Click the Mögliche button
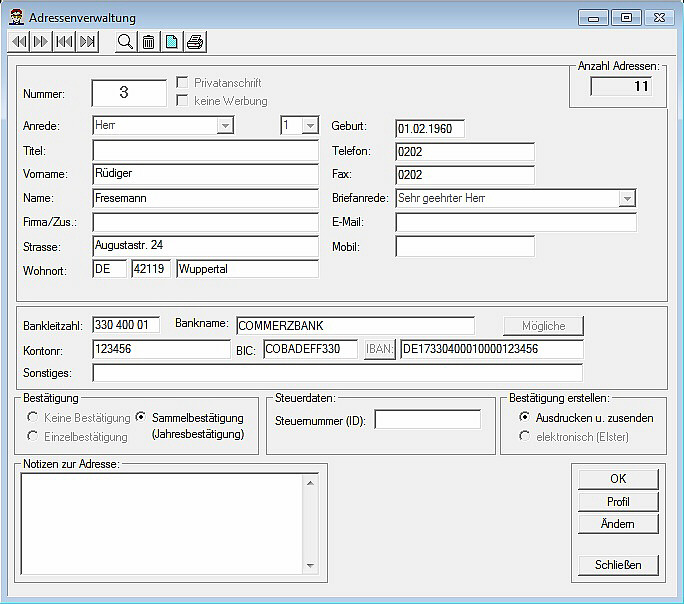The width and height of the screenshot is (684, 604). tap(543, 326)
